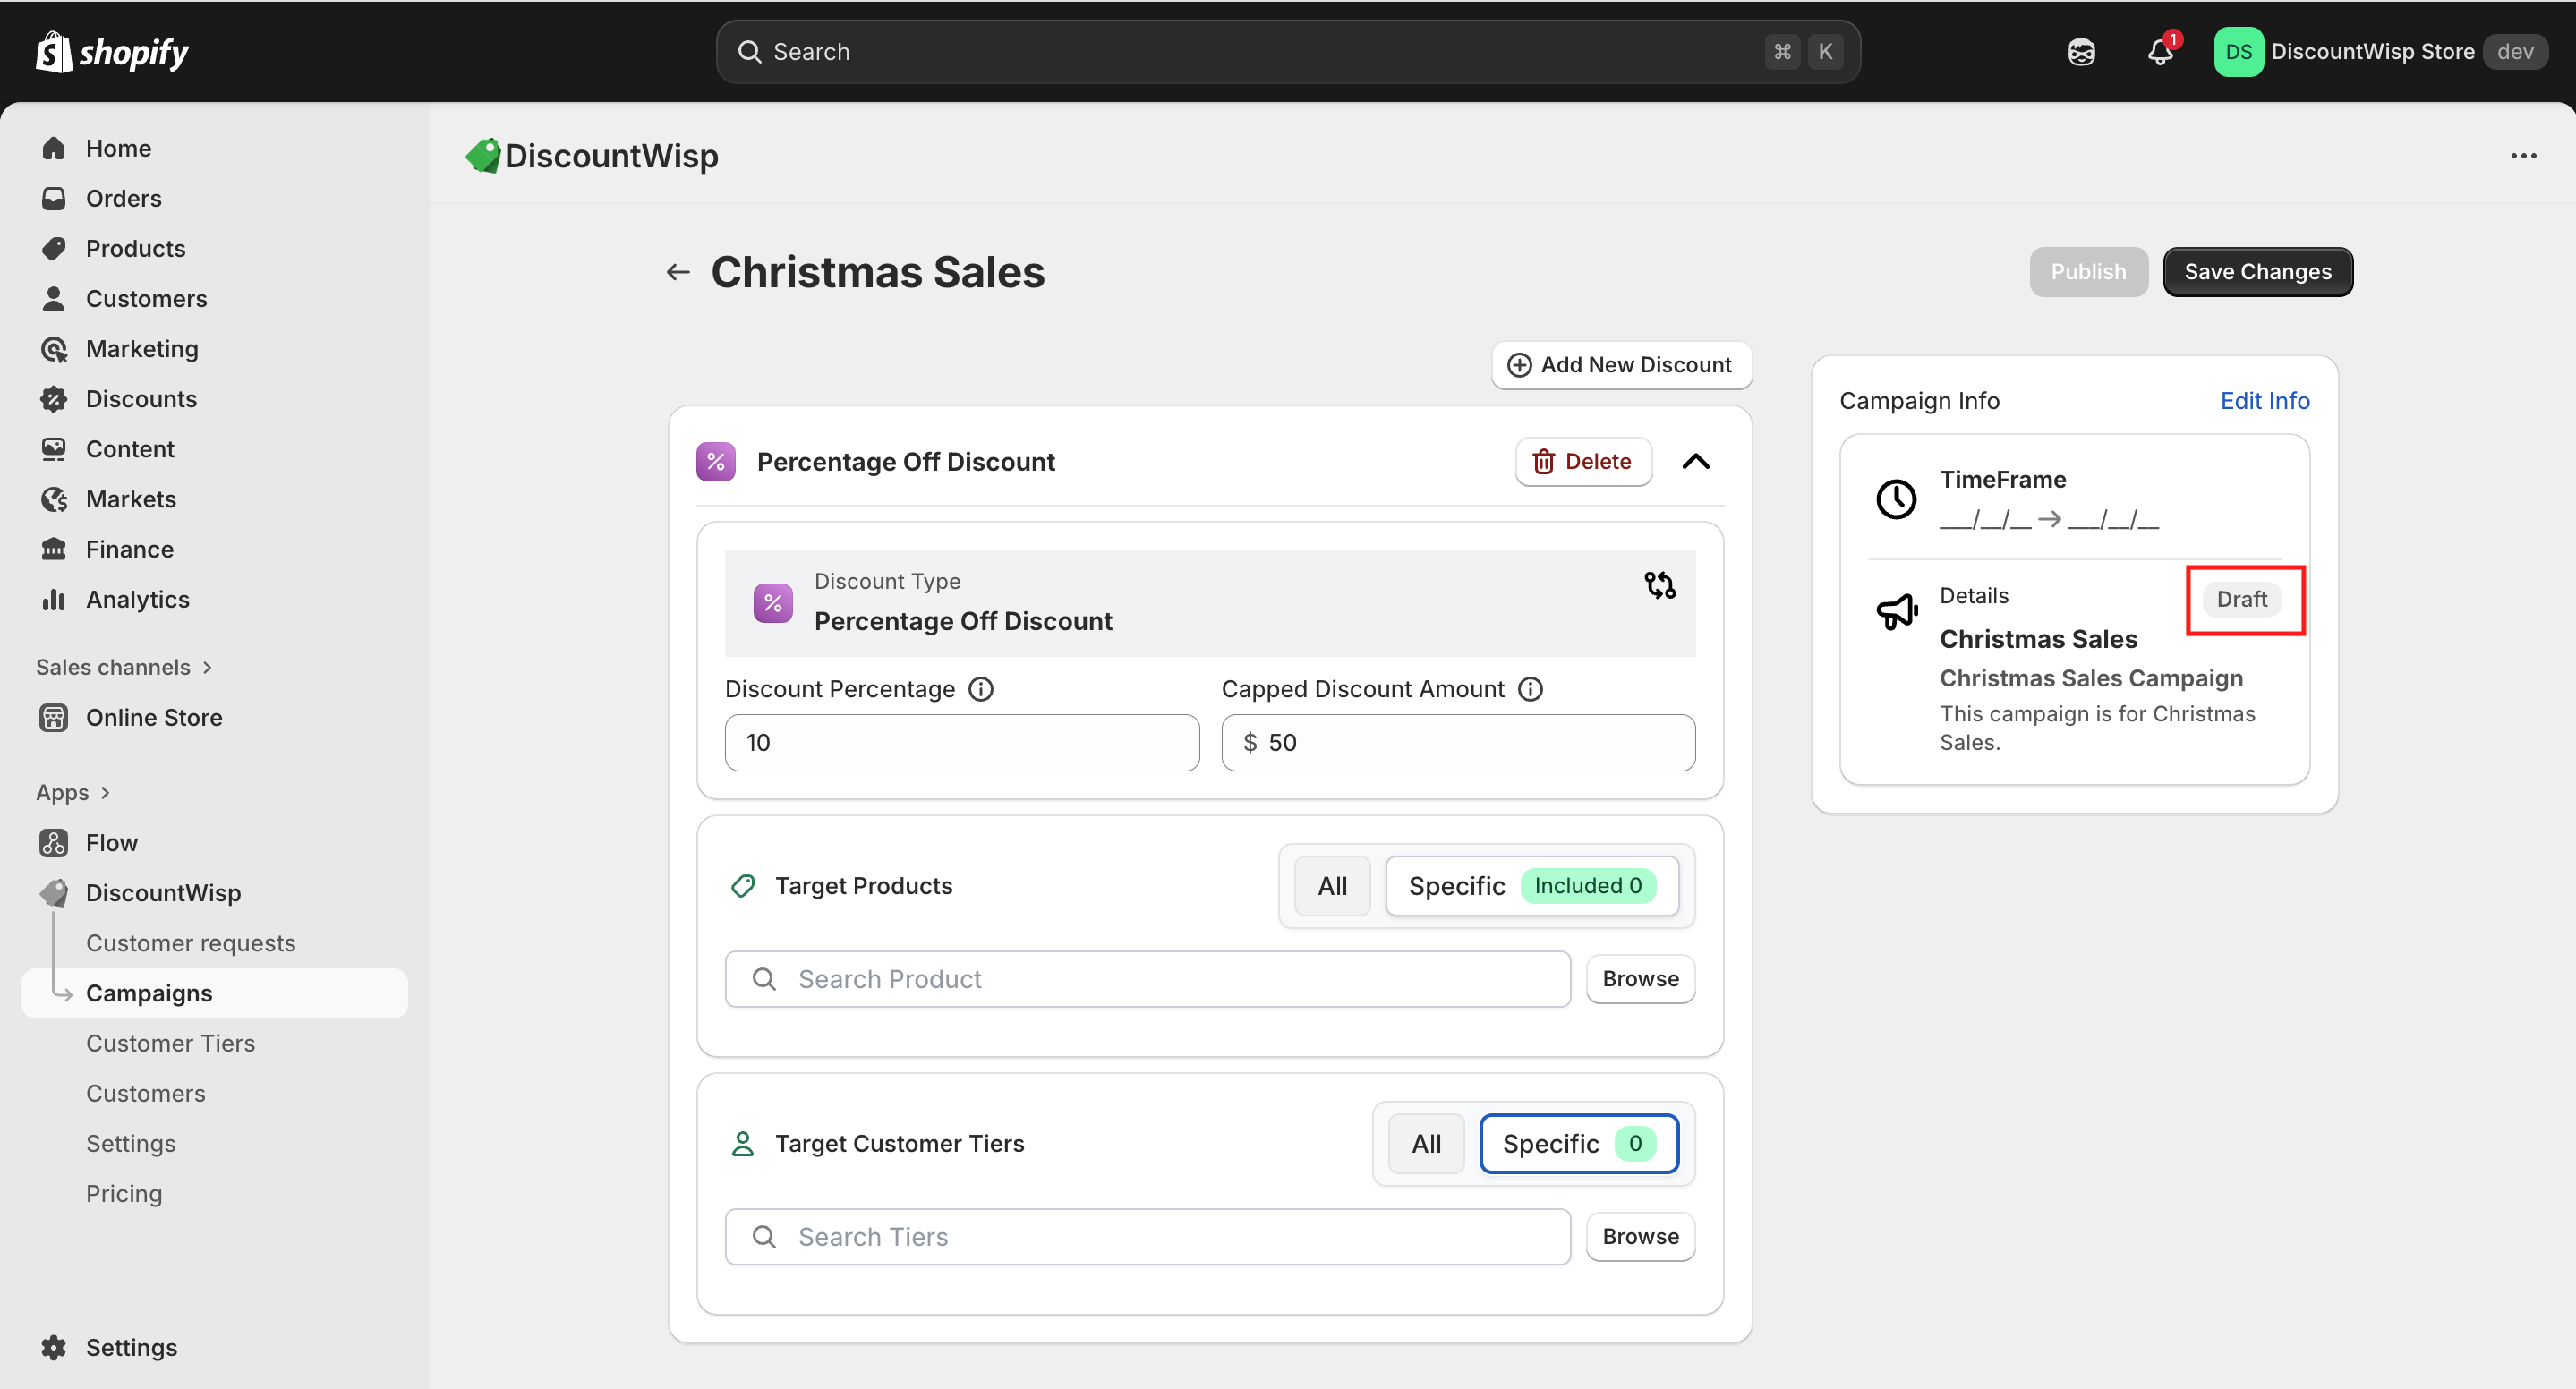Select All for Target Customer Tiers

pyautogui.click(x=1426, y=1143)
